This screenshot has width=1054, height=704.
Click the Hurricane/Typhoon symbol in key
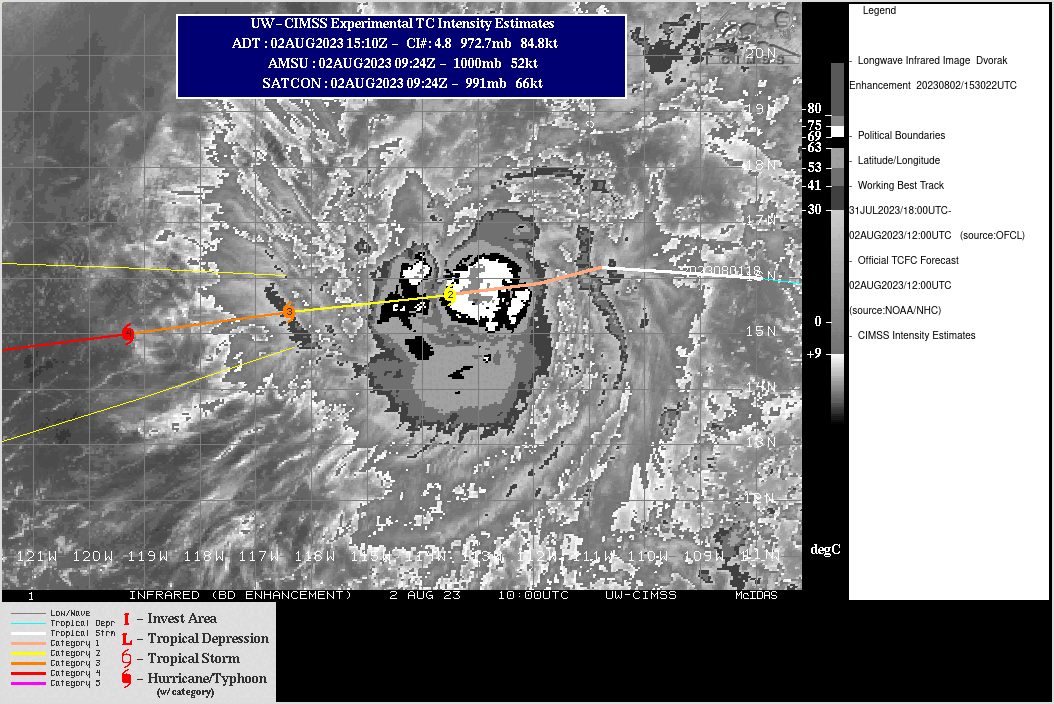coord(126,679)
